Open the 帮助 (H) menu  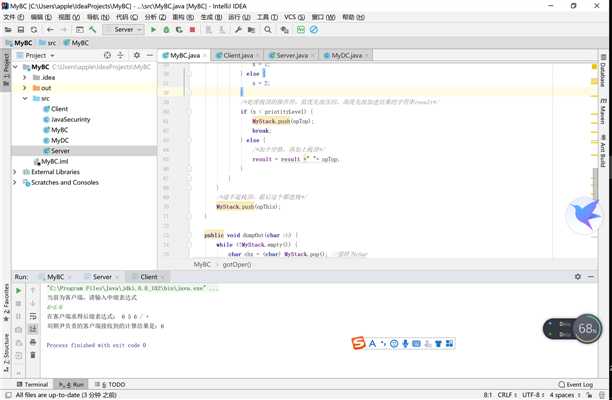[x=353, y=17]
